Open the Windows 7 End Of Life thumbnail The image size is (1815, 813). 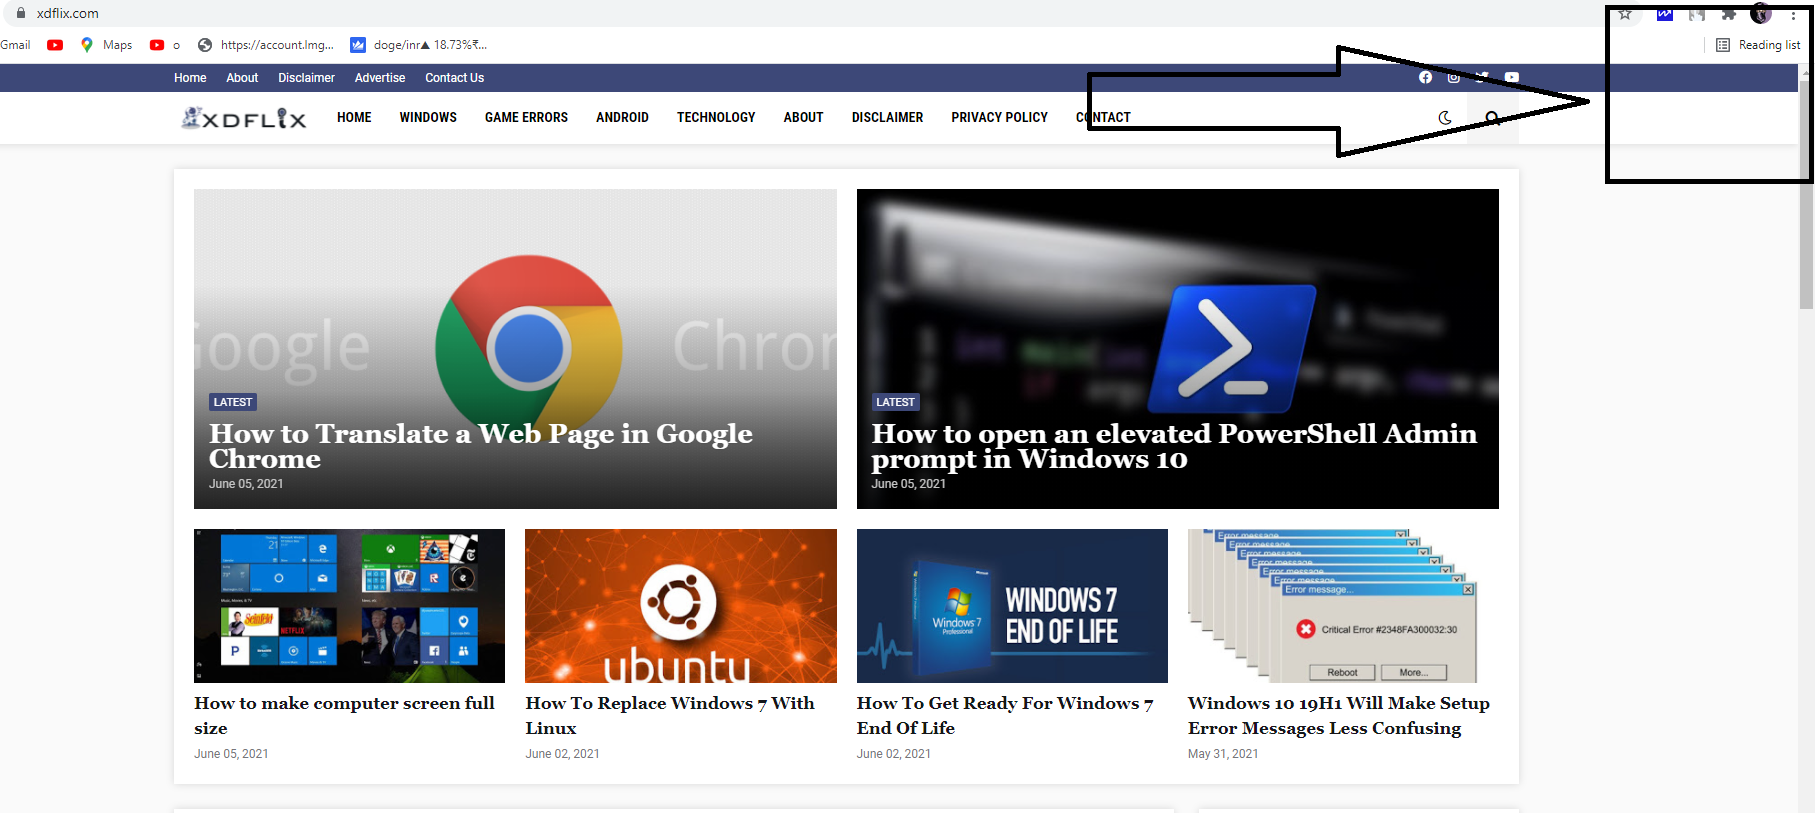[x=1012, y=606]
